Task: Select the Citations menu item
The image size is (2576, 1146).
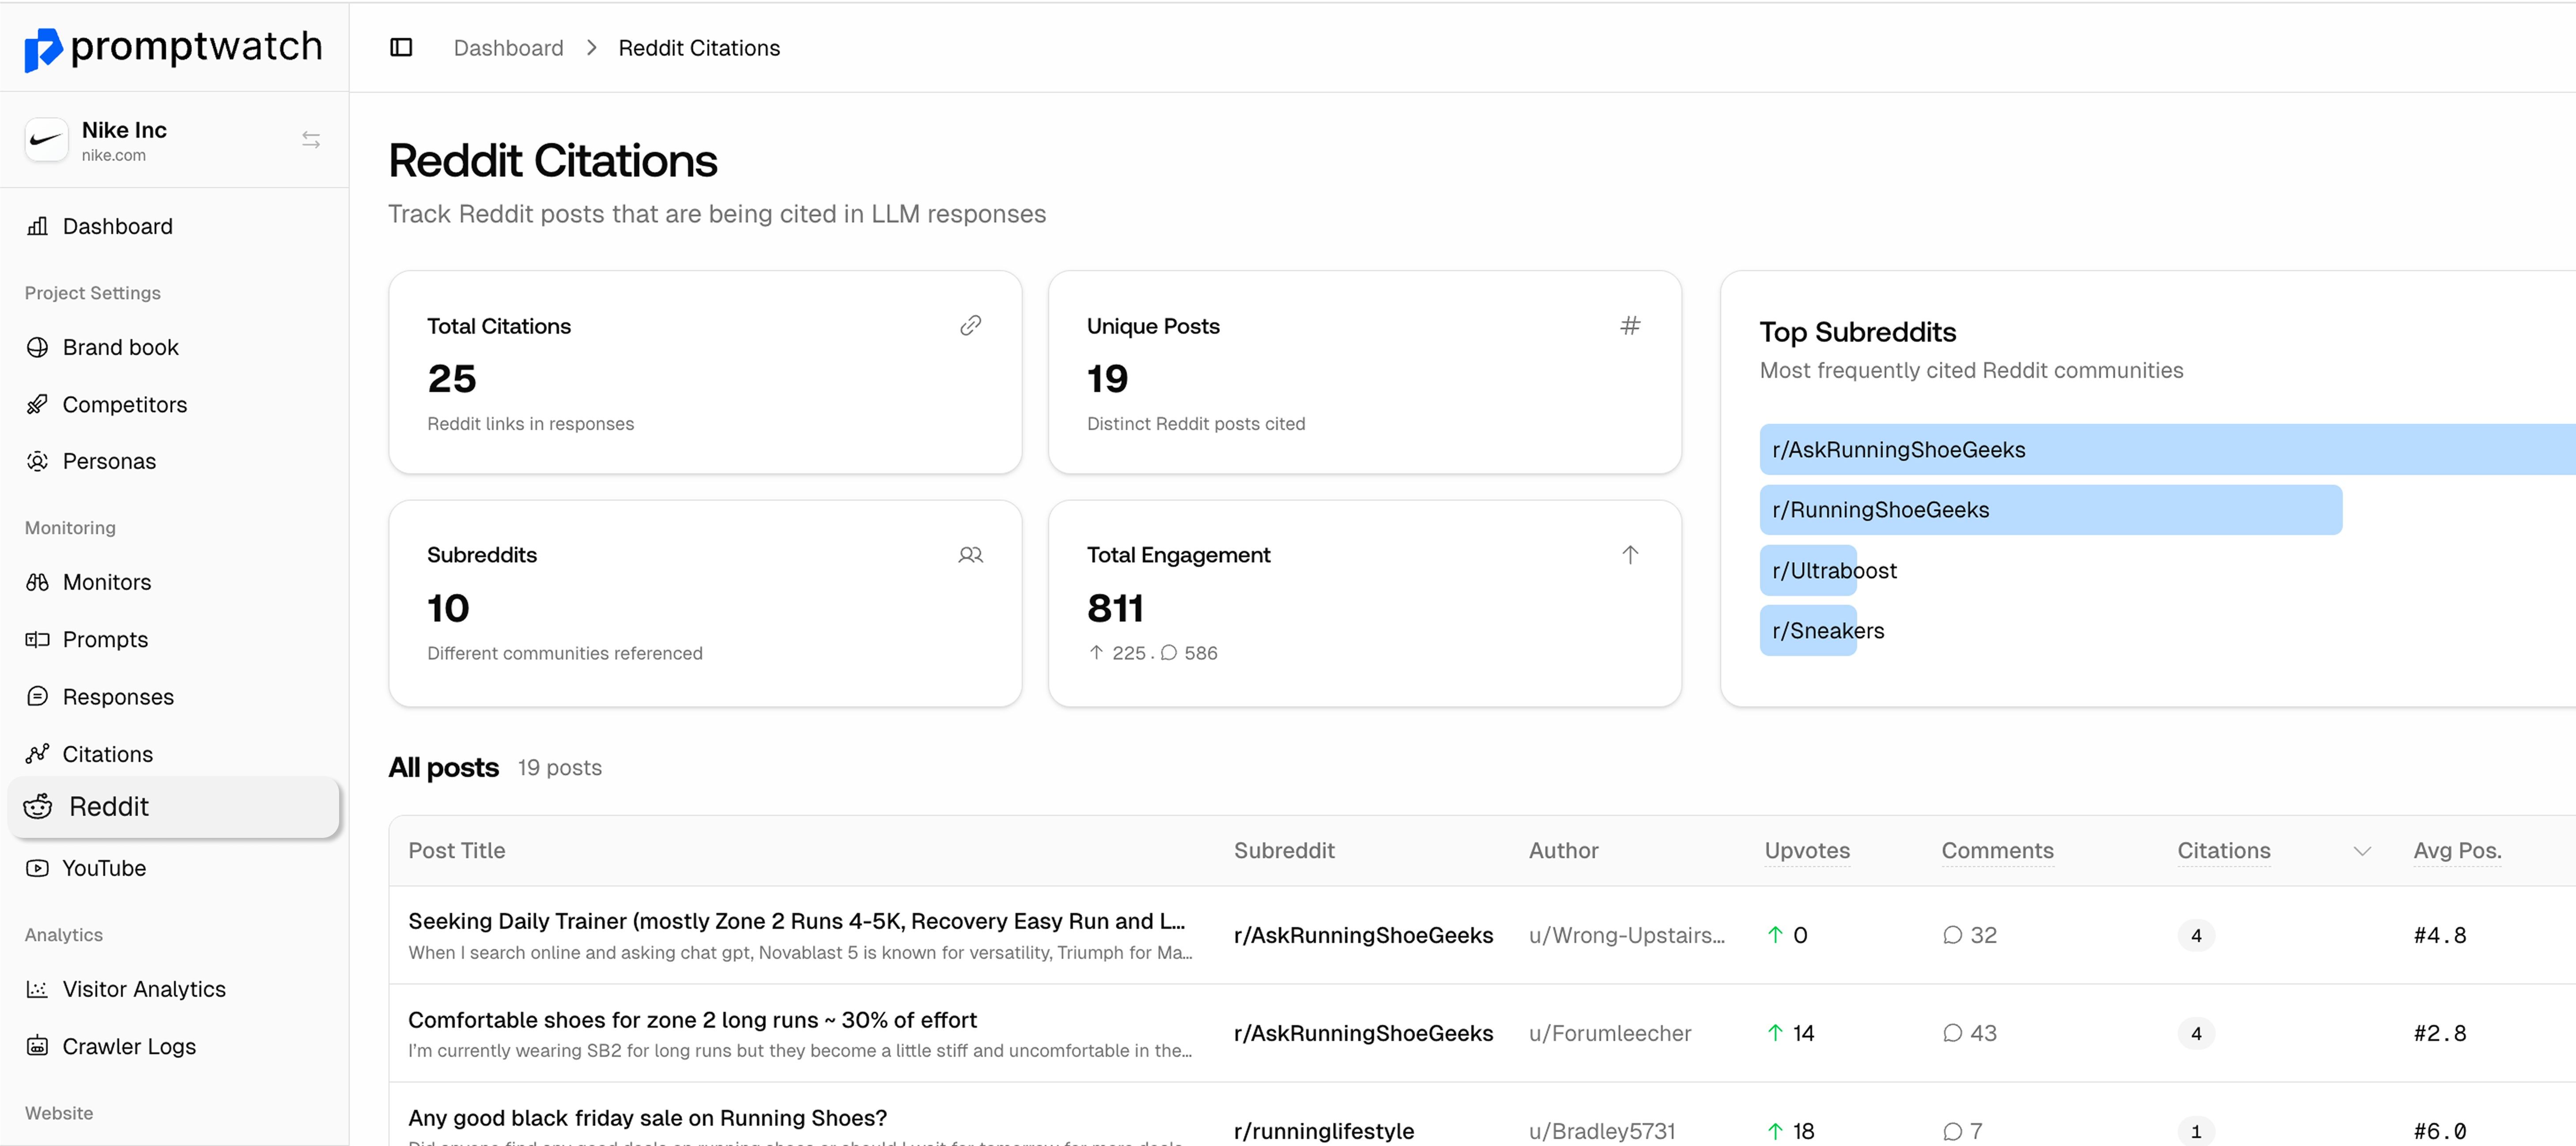Action: click(x=107, y=754)
